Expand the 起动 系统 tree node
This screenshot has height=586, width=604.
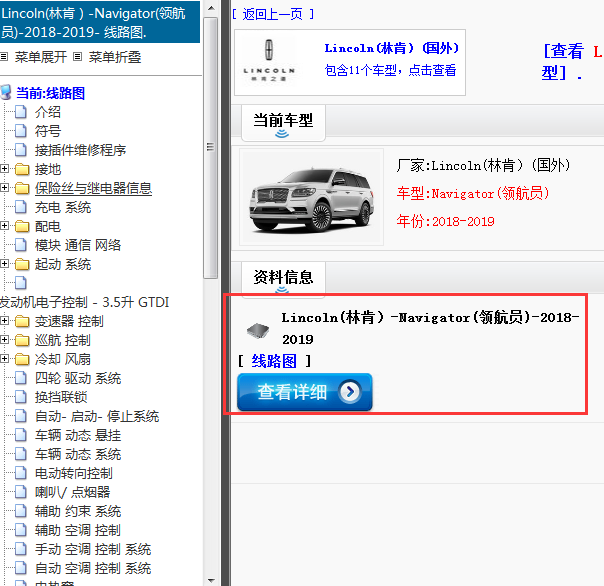[x=4, y=264]
